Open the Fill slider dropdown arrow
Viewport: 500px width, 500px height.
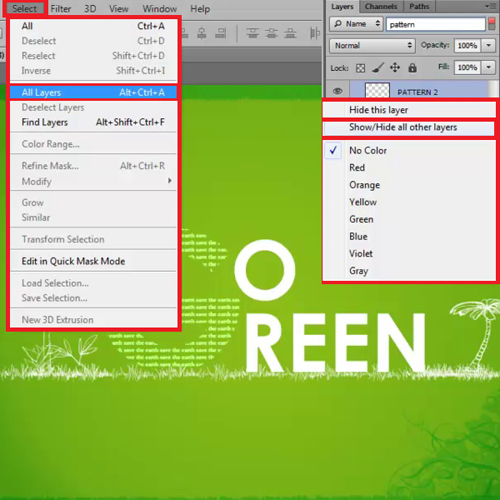point(489,68)
